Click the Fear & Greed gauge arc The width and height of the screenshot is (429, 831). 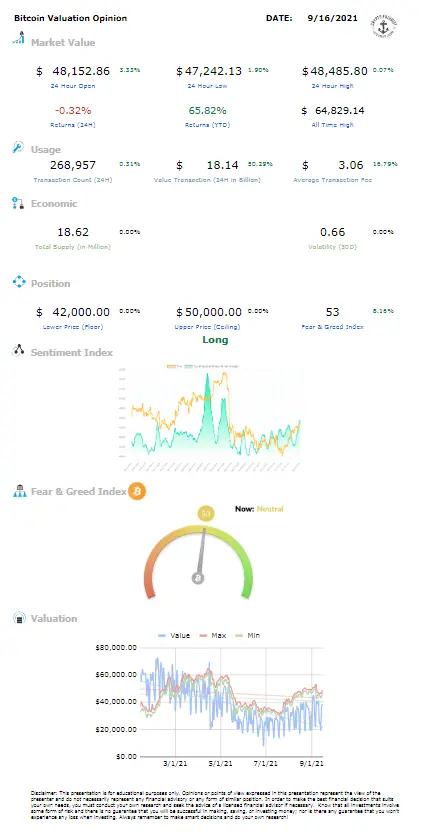click(x=198, y=561)
